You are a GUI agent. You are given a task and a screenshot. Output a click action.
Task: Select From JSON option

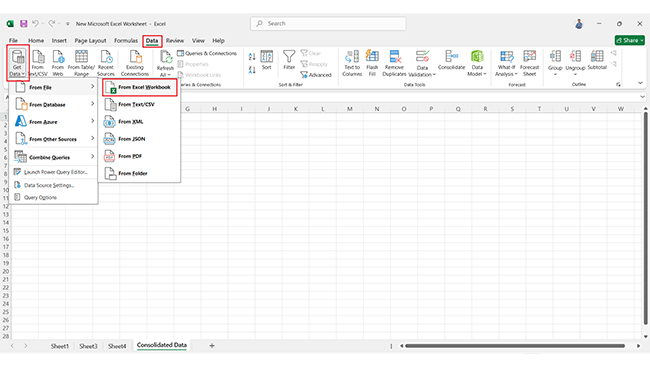(139, 139)
